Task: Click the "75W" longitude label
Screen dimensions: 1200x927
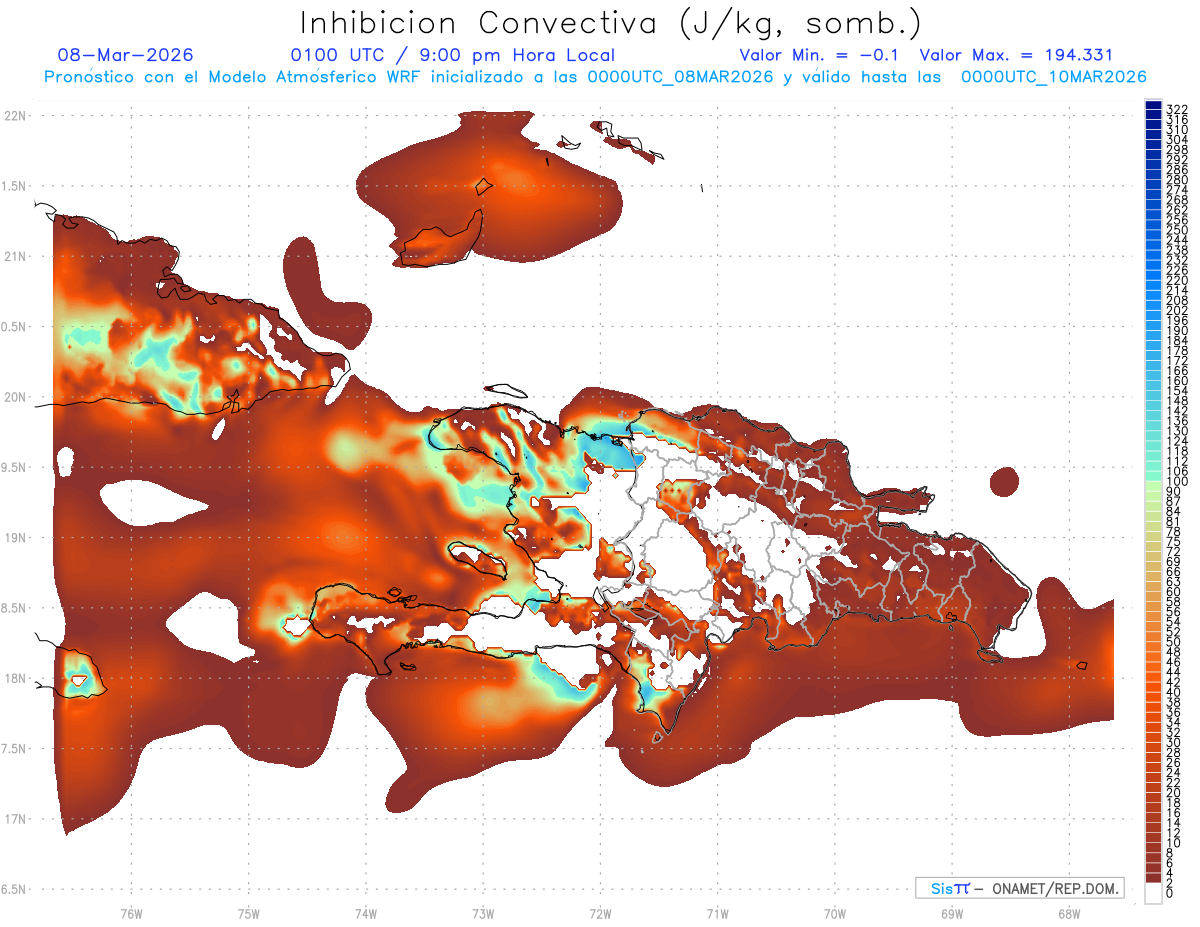Action: point(248,913)
